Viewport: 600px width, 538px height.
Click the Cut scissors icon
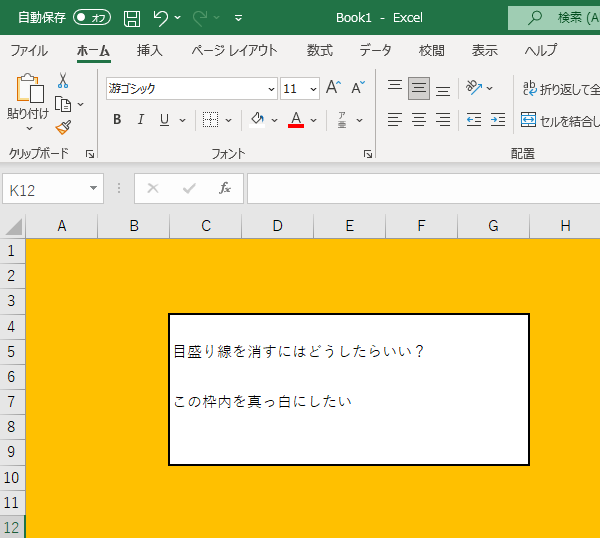pyautogui.click(x=63, y=81)
